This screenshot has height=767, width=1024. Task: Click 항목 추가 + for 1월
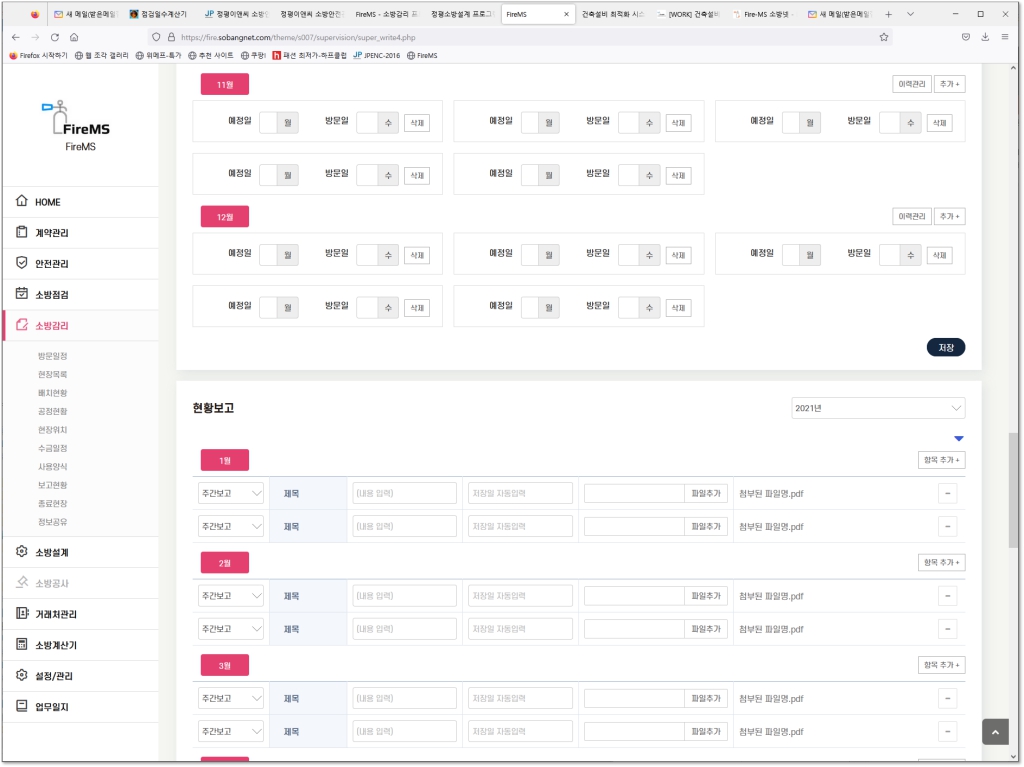tap(941, 460)
